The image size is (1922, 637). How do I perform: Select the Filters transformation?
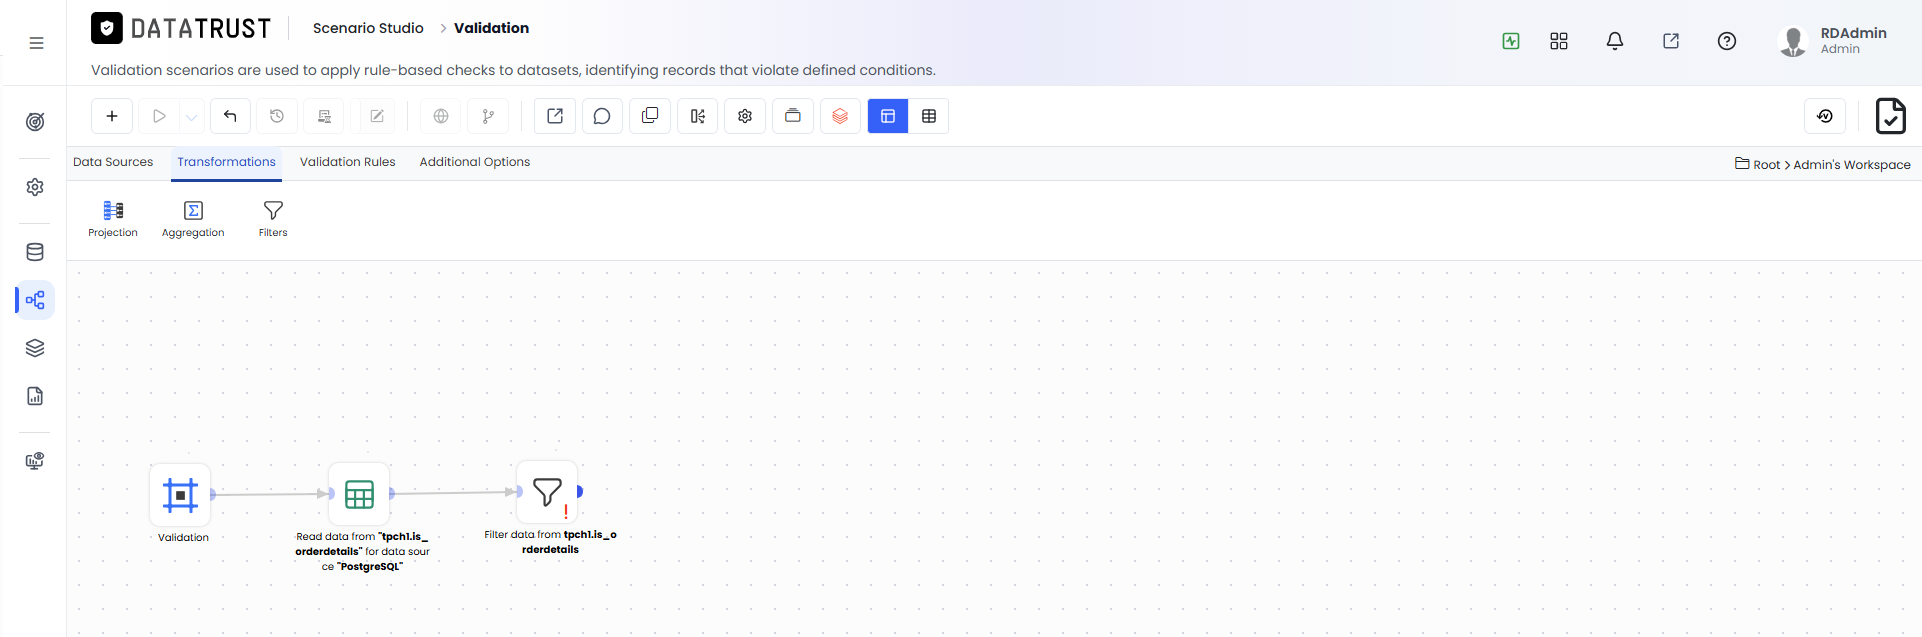pos(273,219)
